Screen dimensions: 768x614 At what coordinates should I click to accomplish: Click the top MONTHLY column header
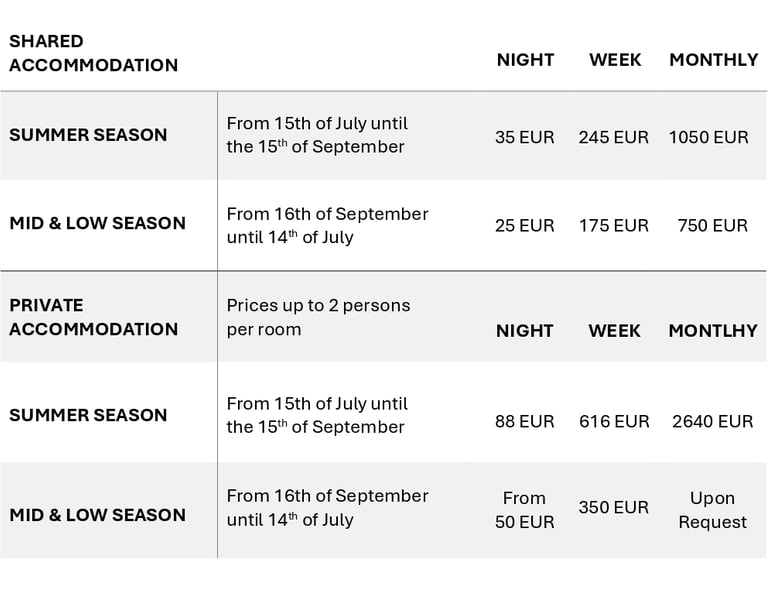click(x=713, y=60)
